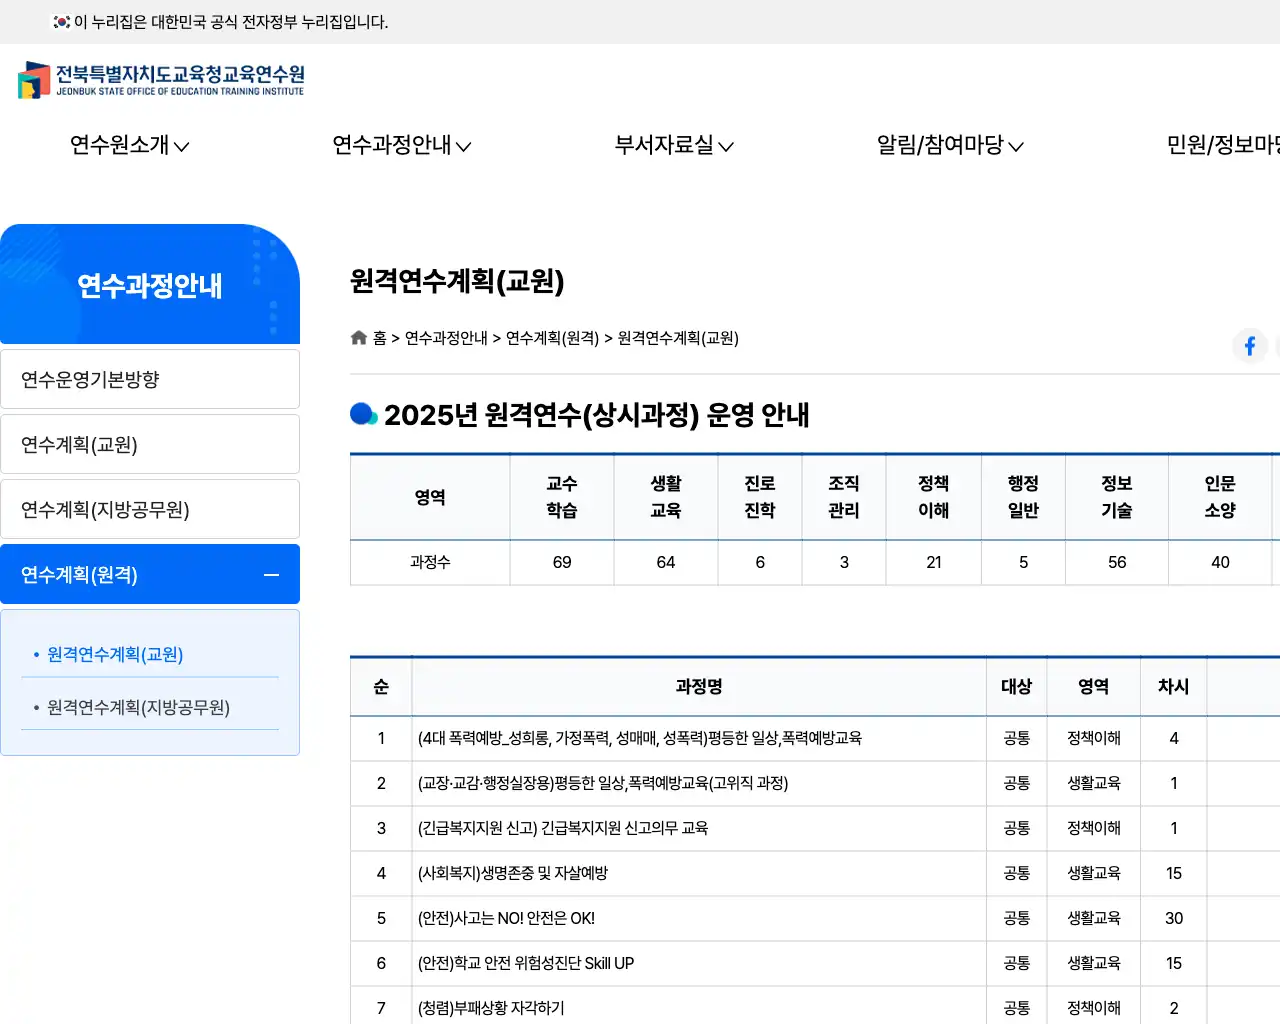Select 원격연수계획(교원) submenu item

tap(115, 655)
